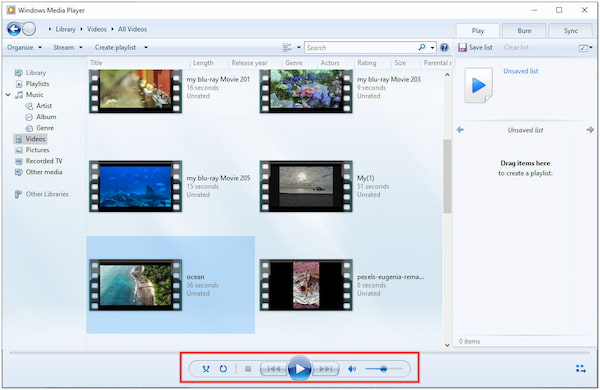Click the seek bar above controls
Image resolution: width=600 pixels, height=390 pixels.
click(x=300, y=352)
